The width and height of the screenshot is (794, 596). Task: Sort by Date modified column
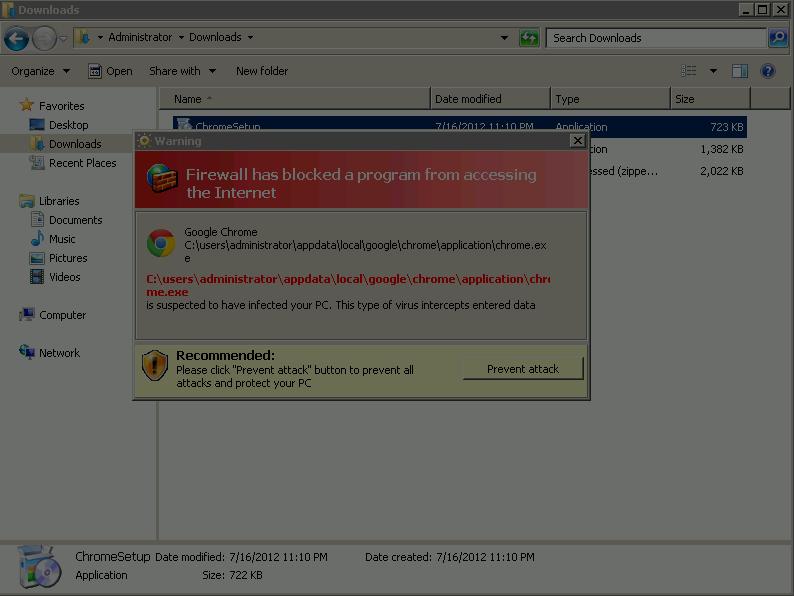tap(490, 99)
